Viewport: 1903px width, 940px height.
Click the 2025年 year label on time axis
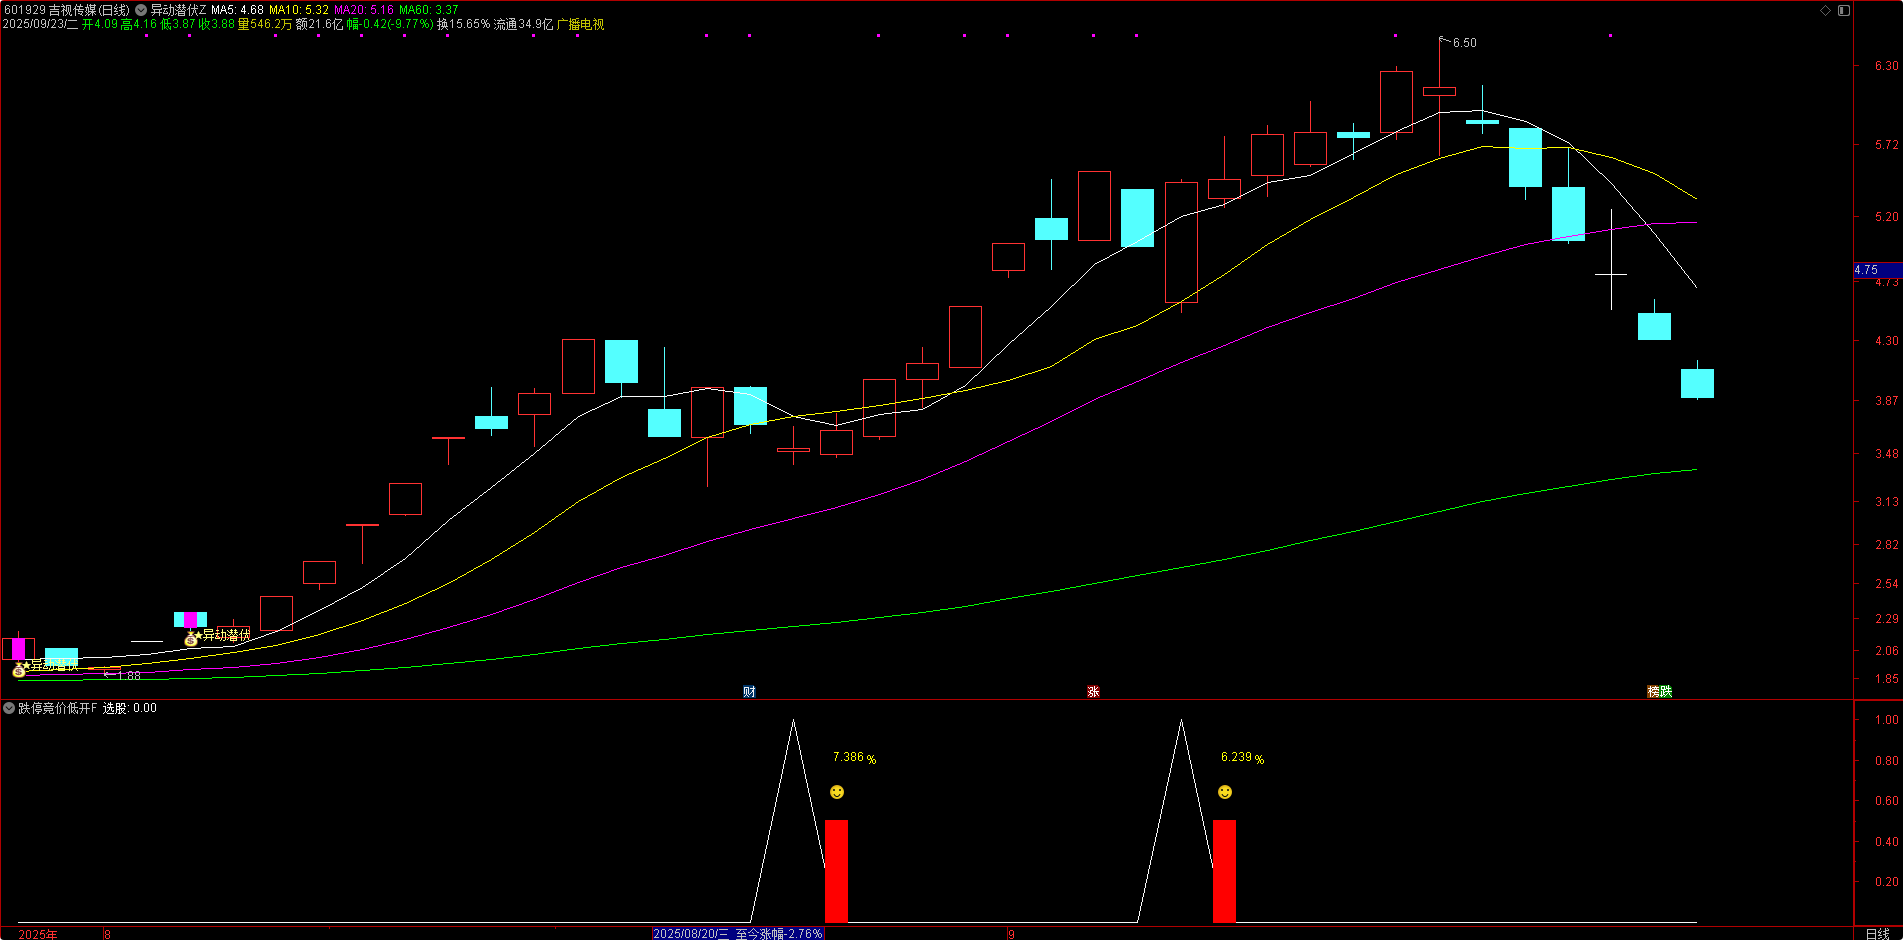pyautogui.click(x=38, y=934)
